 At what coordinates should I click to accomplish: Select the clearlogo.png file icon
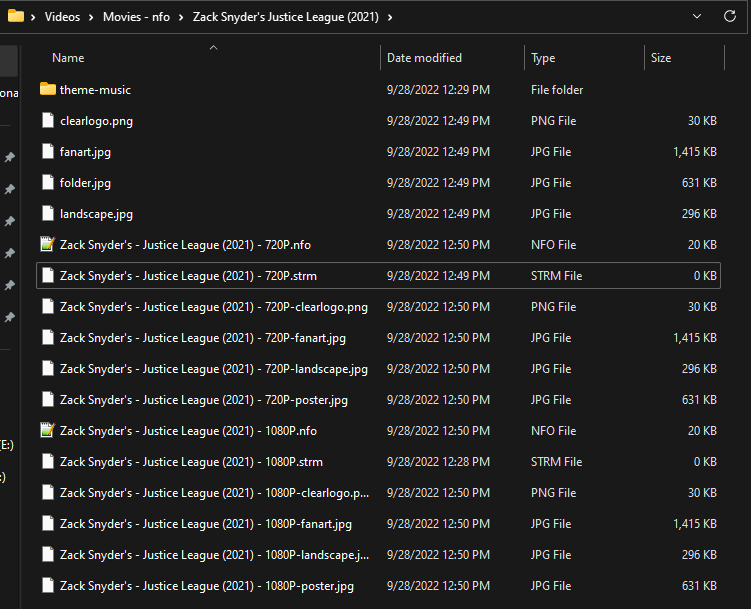pos(48,121)
